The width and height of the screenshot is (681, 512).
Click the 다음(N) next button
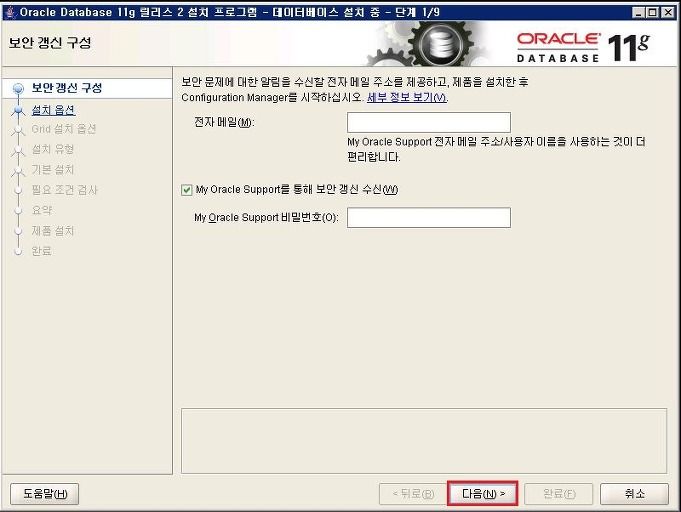483,494
